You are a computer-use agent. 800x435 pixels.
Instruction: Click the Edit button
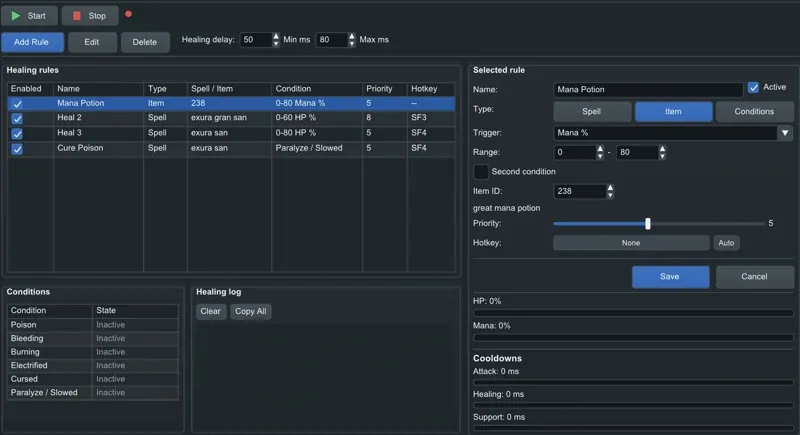coord(92,42)
